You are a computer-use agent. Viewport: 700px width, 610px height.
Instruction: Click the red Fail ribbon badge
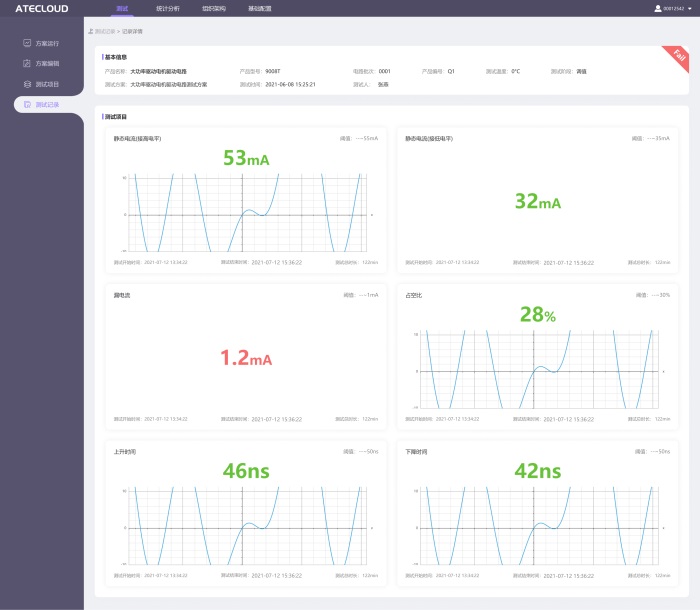[678, 57]
